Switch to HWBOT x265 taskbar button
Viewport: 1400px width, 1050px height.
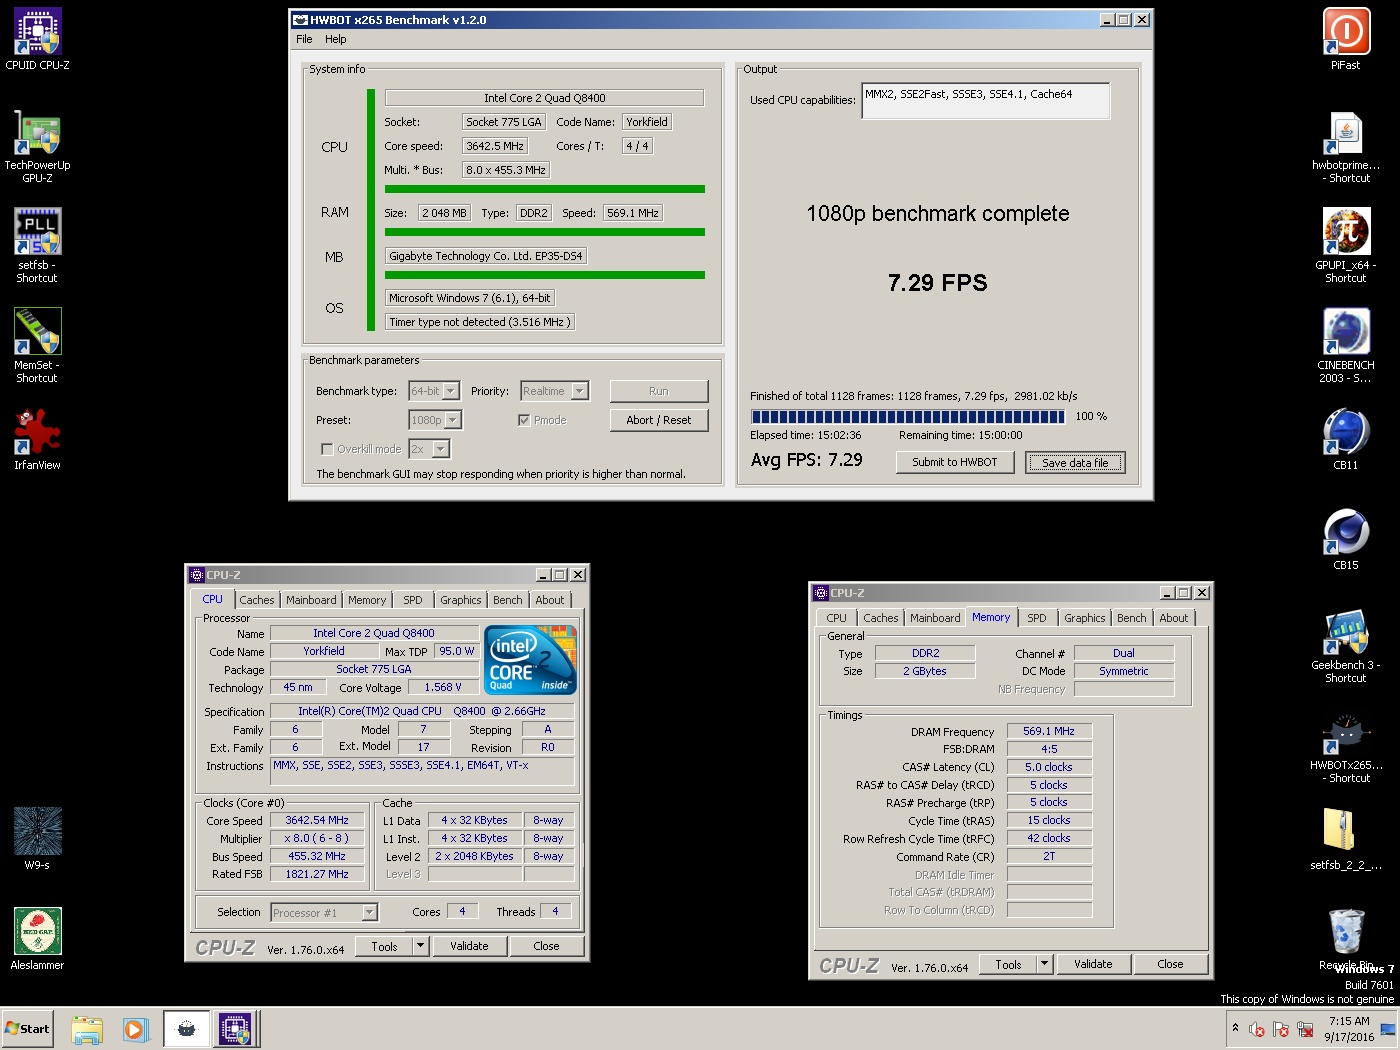pos(186,1029)
